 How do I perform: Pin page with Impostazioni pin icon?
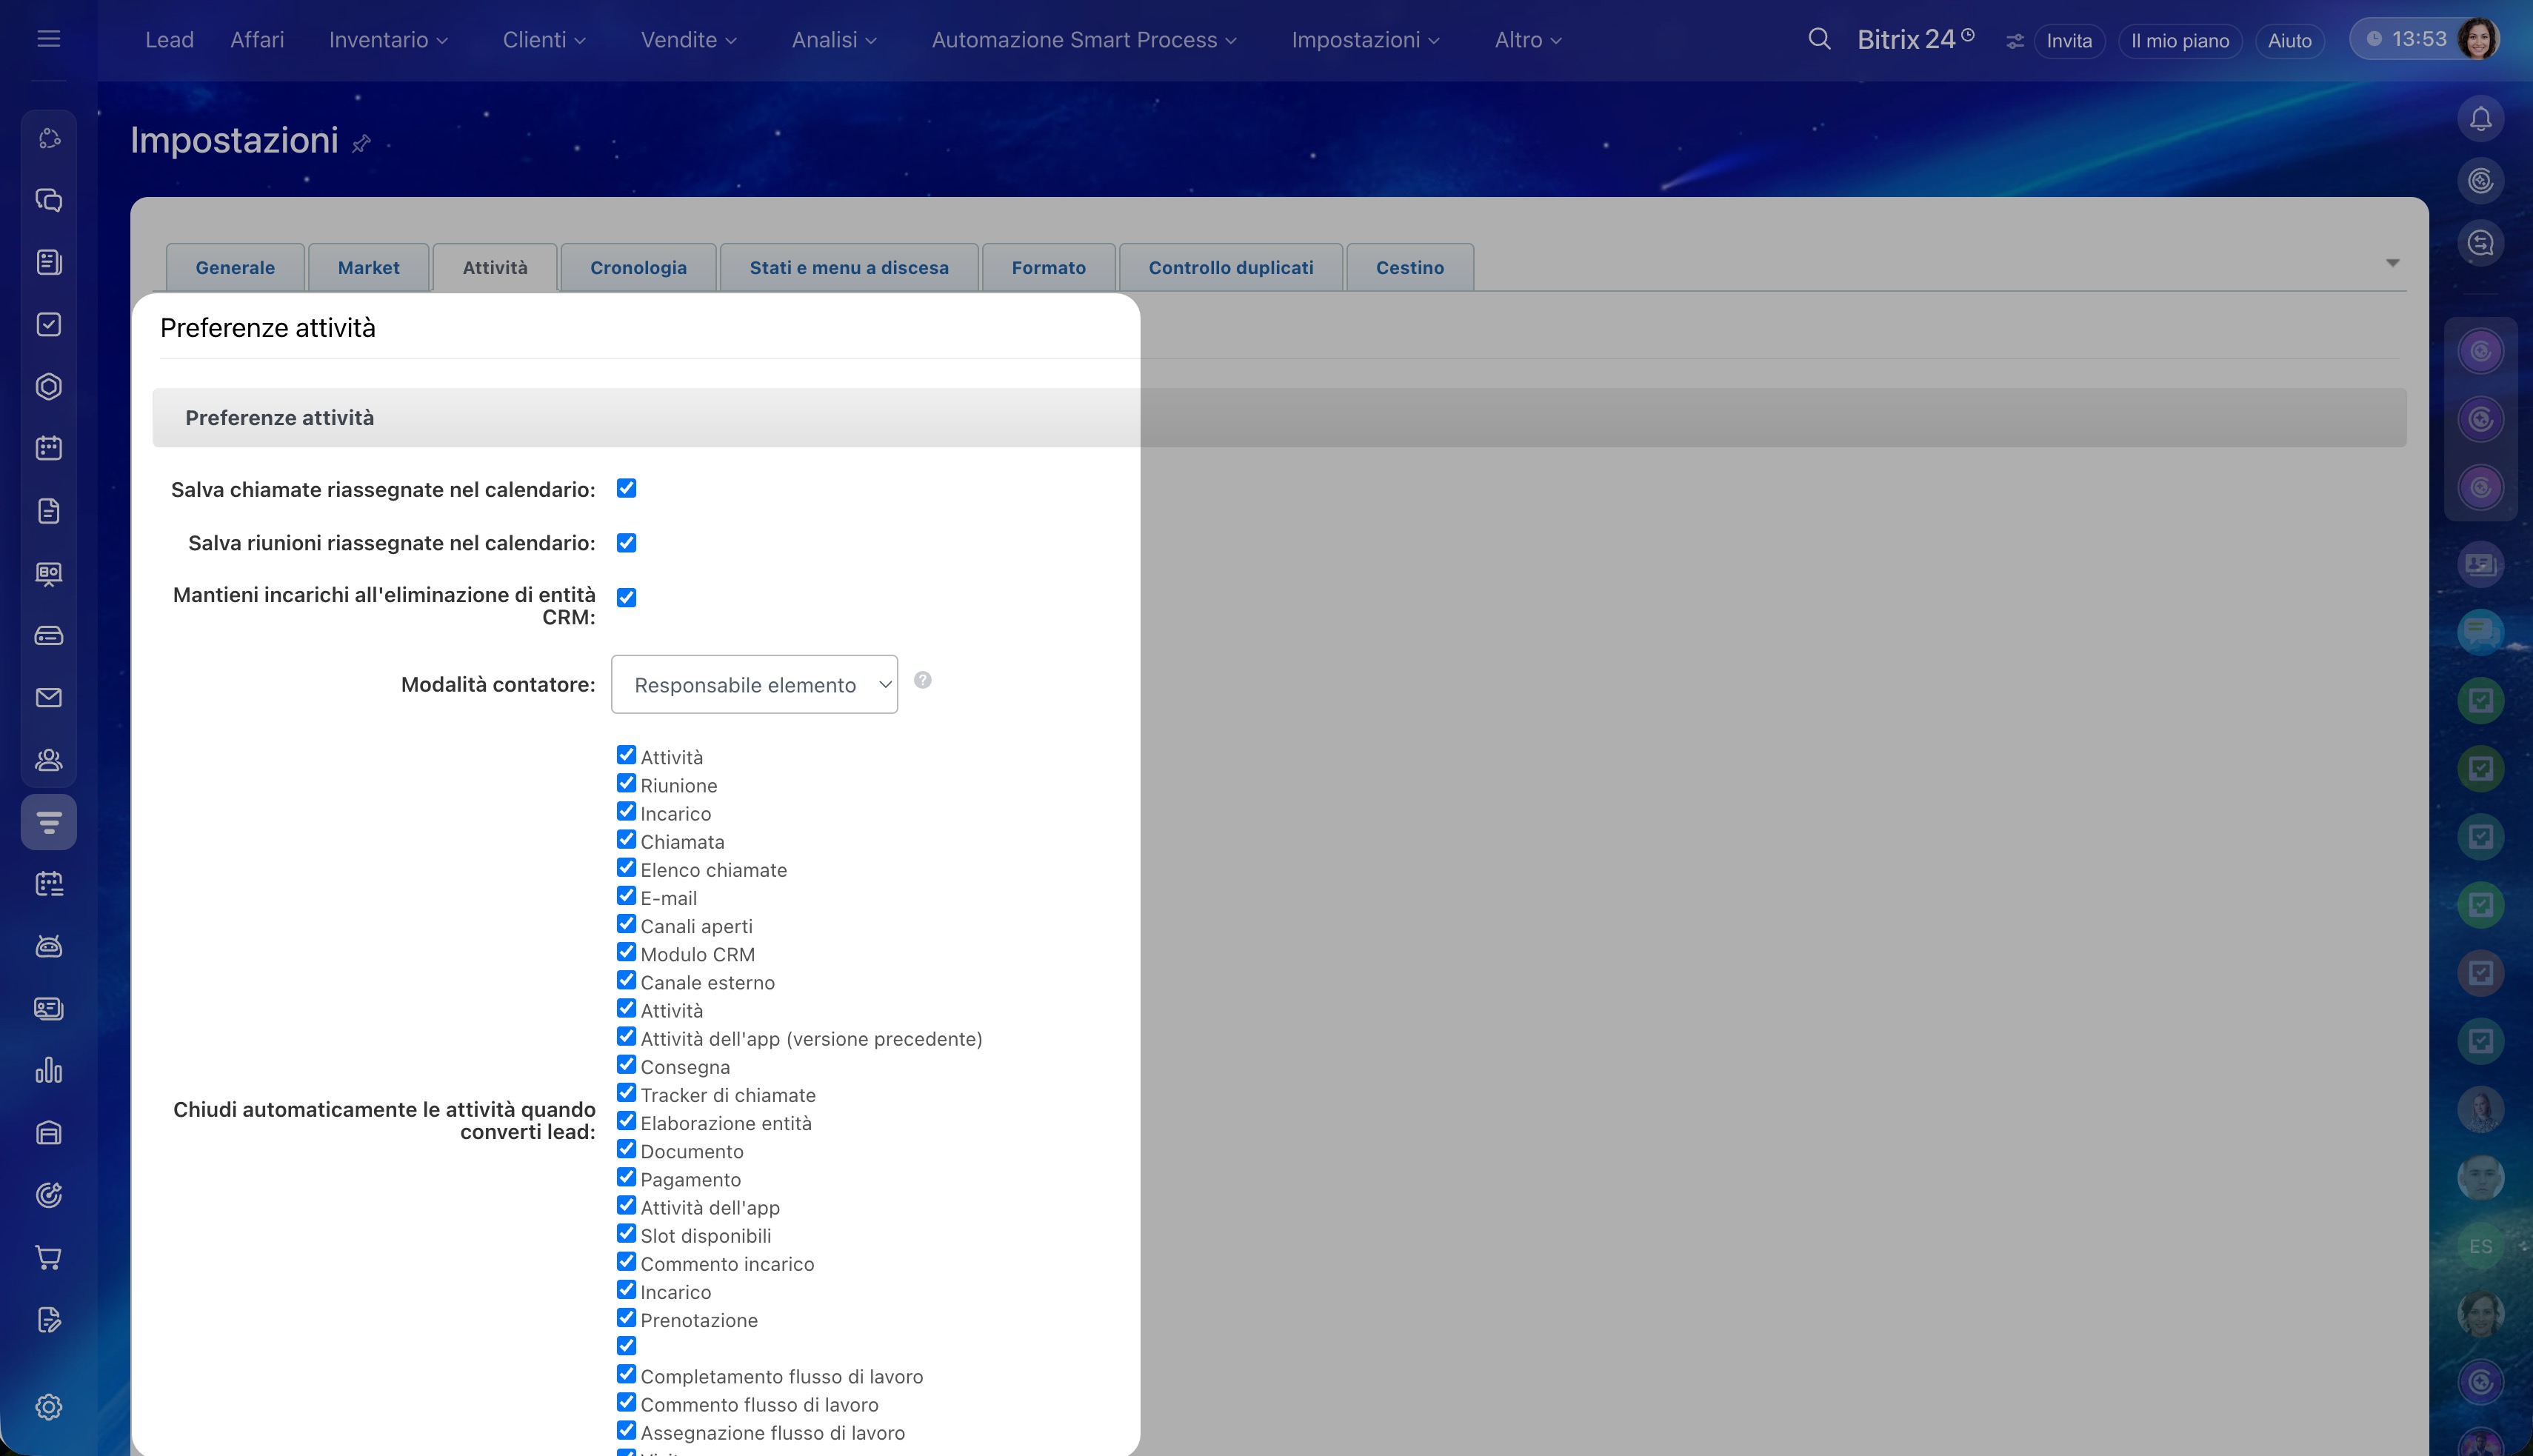(361, 144)
